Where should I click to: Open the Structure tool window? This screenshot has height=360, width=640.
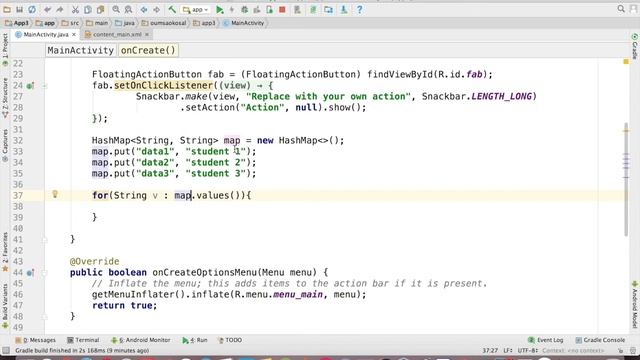[x=5, y=98]
